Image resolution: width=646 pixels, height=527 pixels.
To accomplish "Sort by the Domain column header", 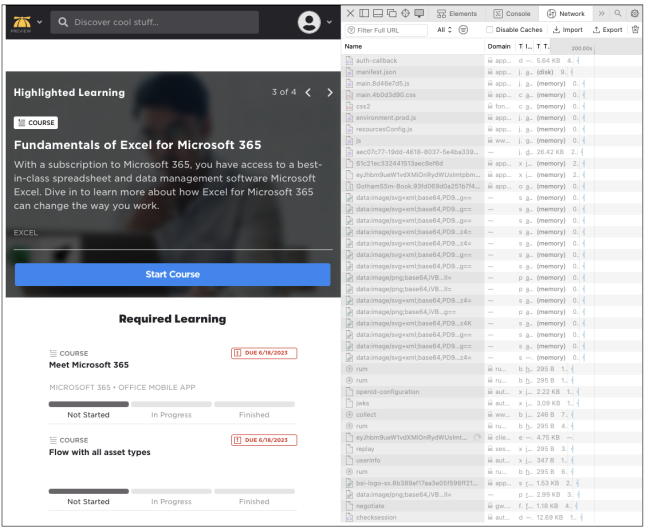I will tap(499, 47).
